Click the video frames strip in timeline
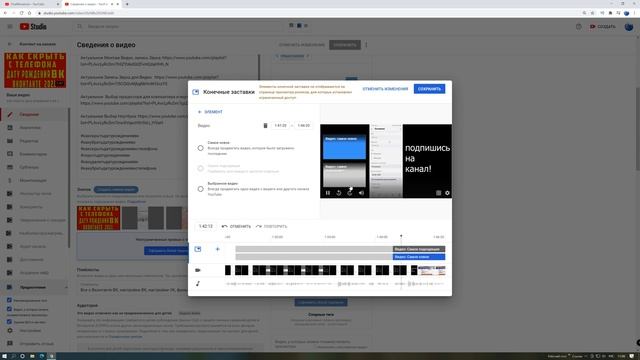The height and width of the screenshot is (360, 640). click(x=335, y=270)
